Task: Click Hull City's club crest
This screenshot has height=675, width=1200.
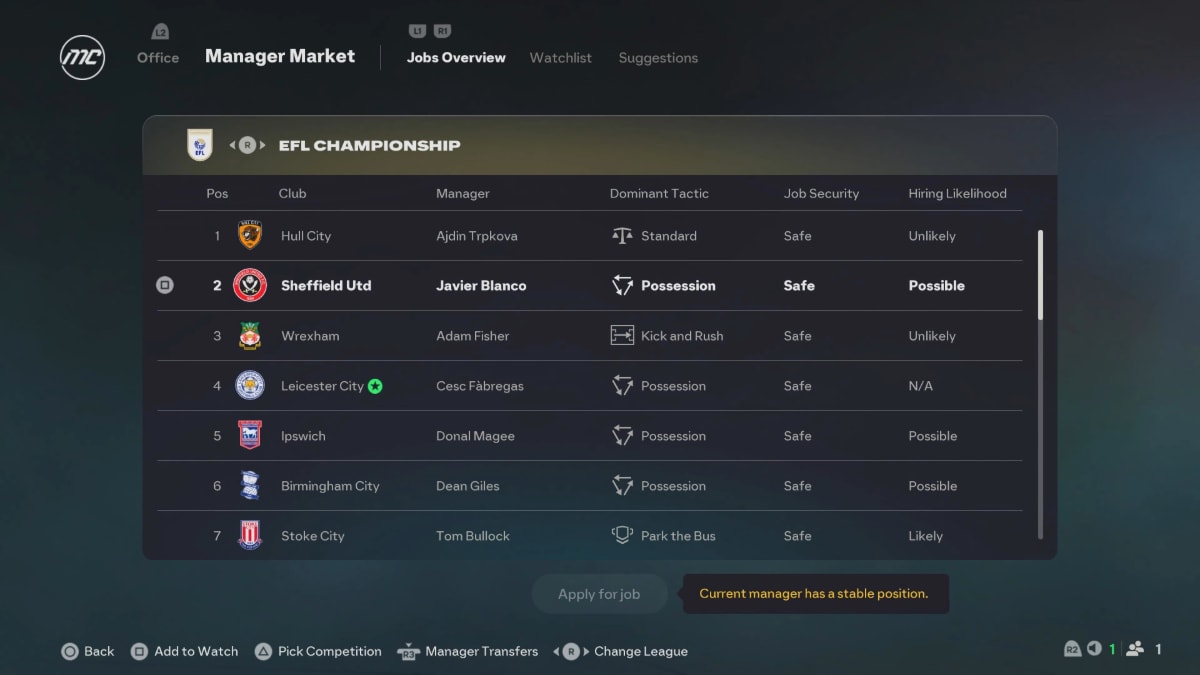Action: (249, 235)
